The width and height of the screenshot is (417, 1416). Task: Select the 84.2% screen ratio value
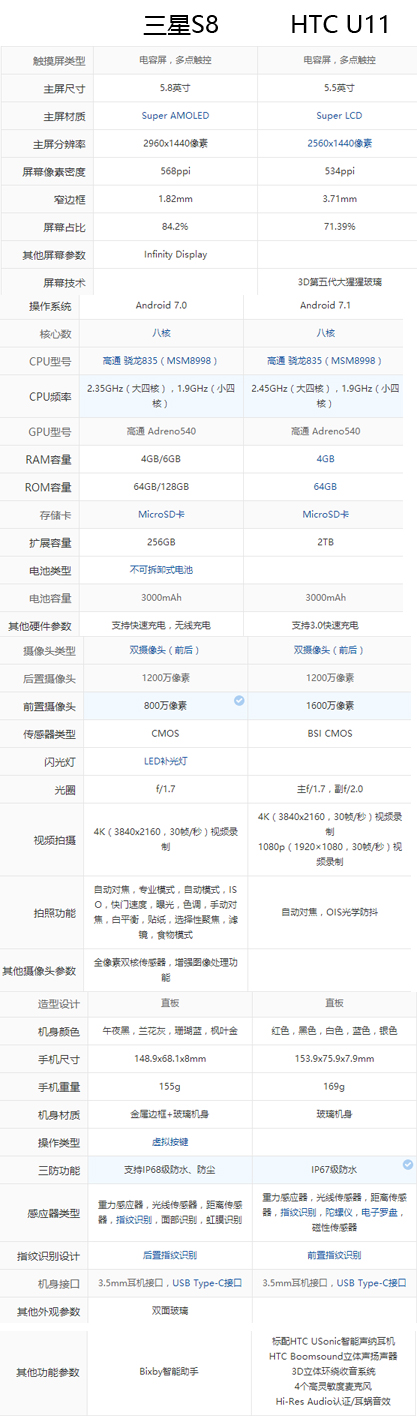176,226
